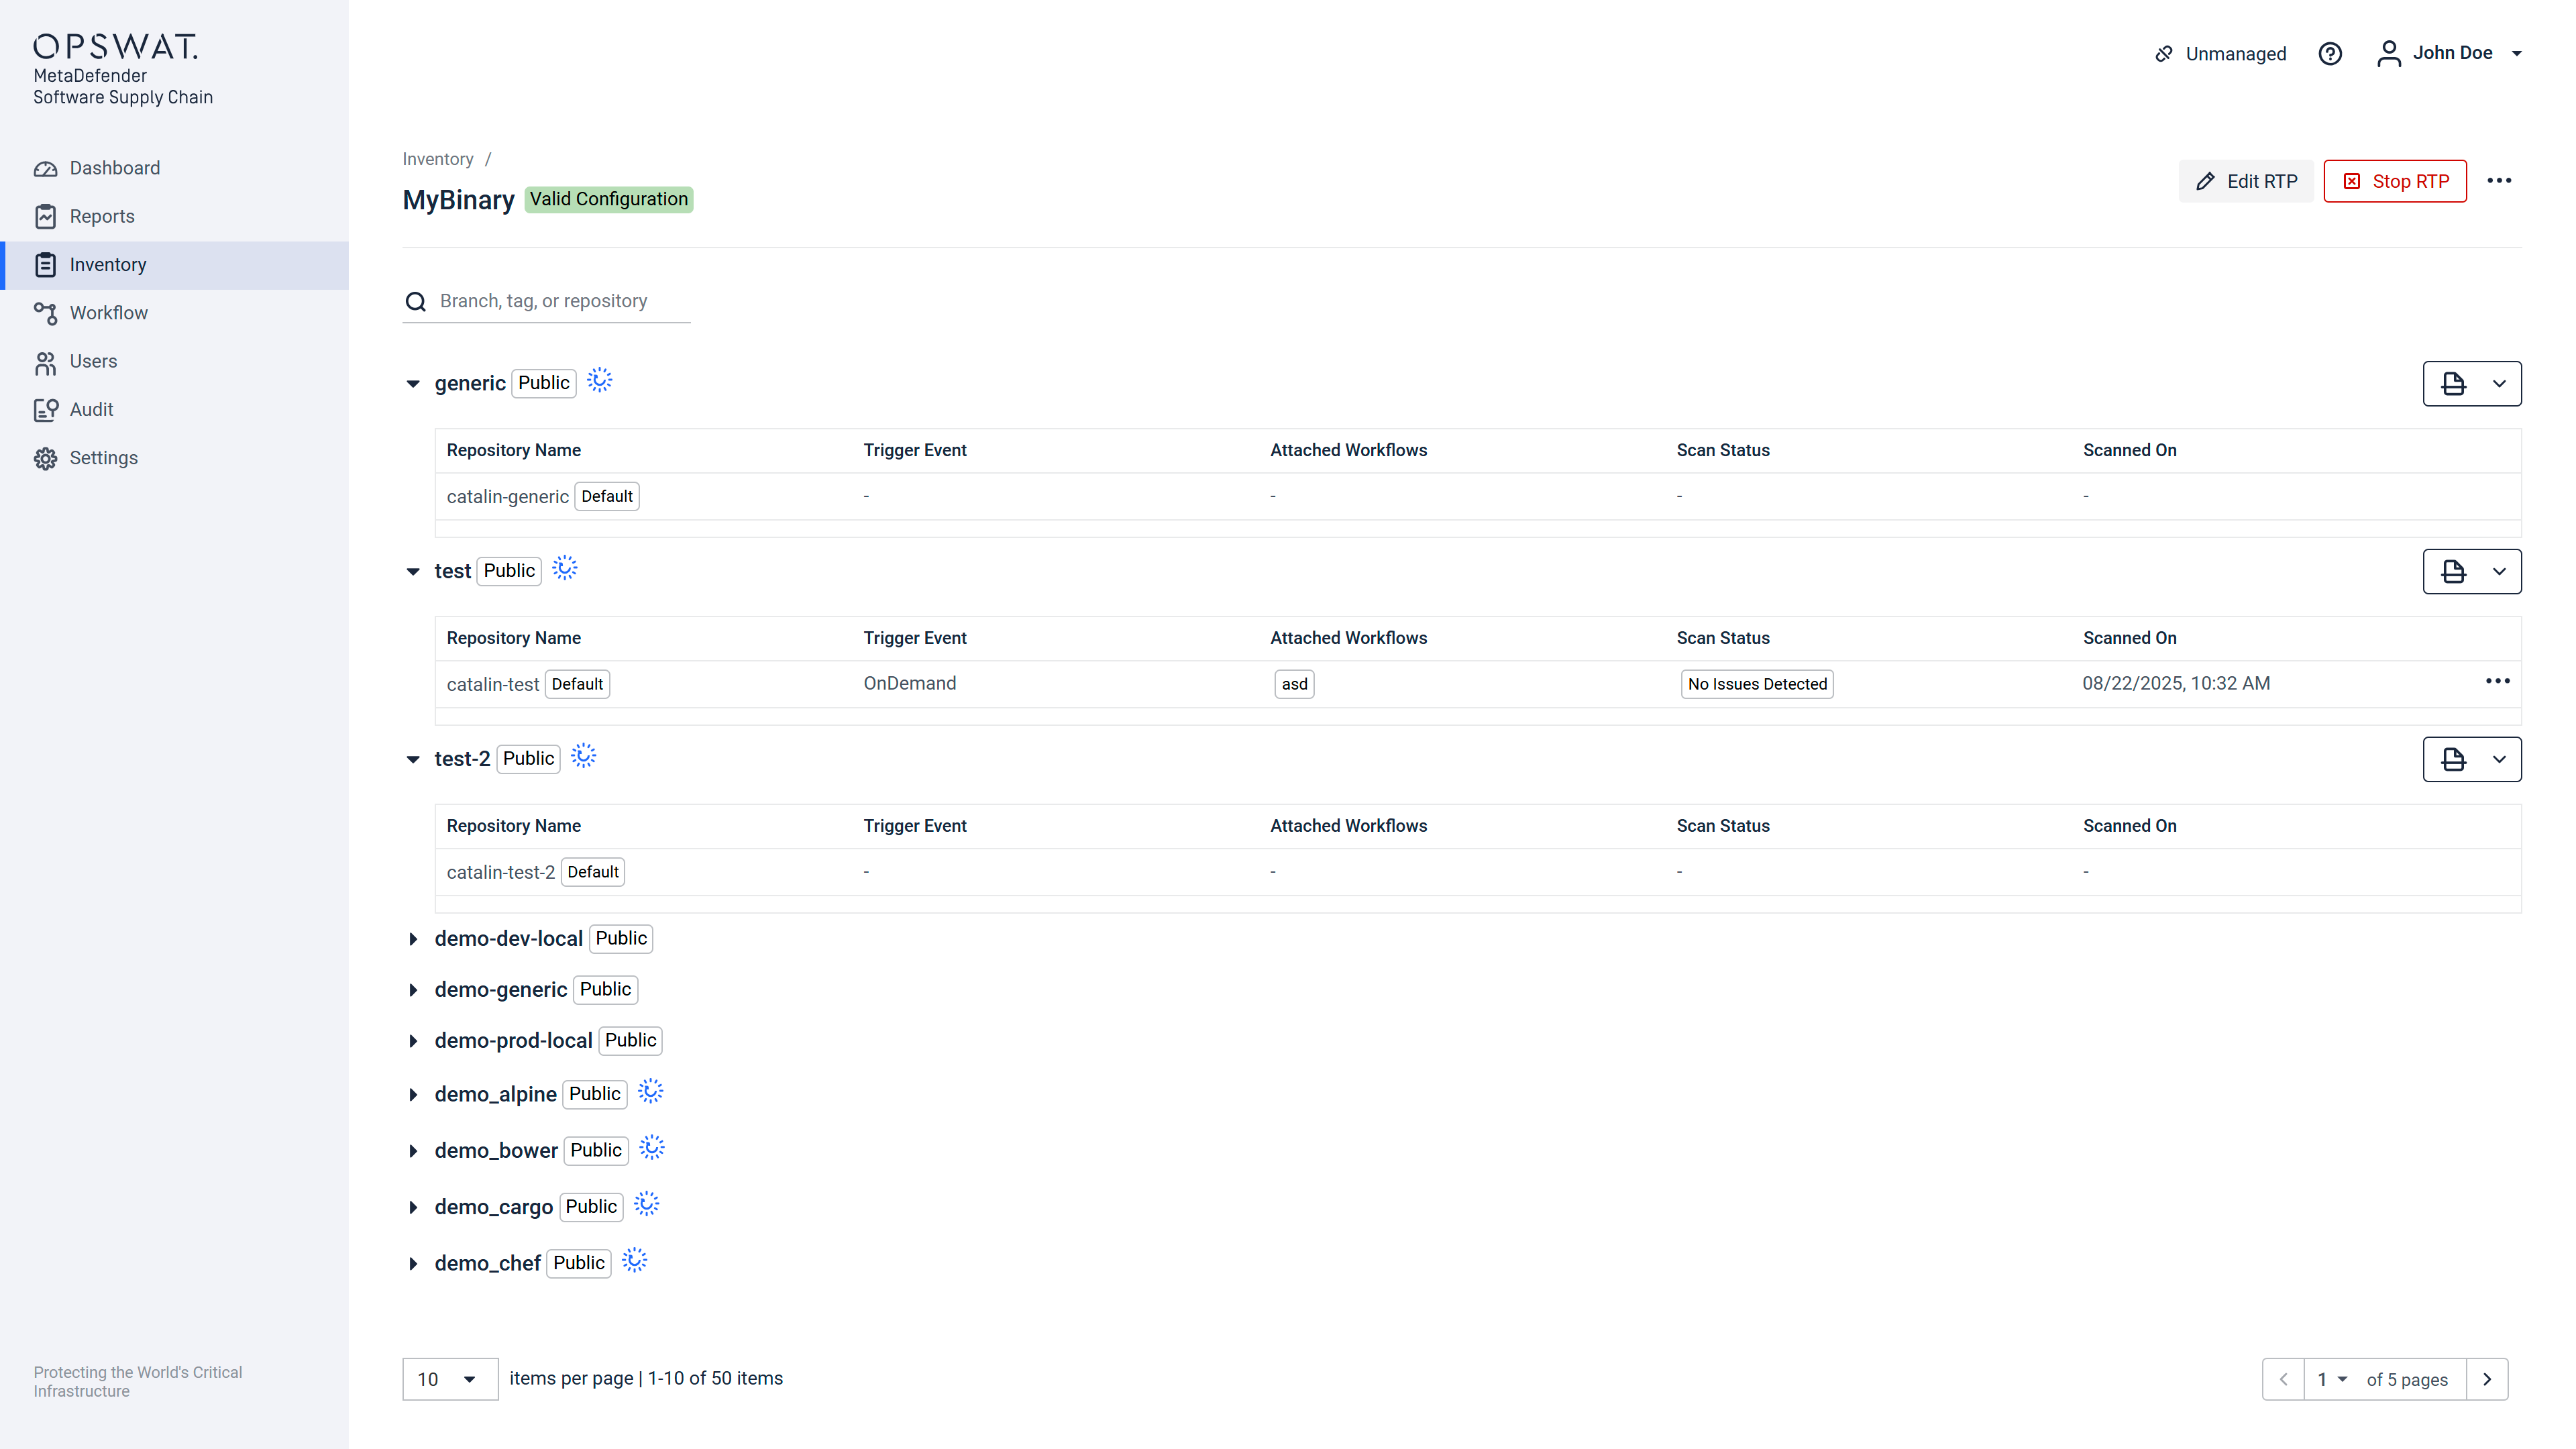
Task: Open Settings from the sidebar
Action: (174, 458)
